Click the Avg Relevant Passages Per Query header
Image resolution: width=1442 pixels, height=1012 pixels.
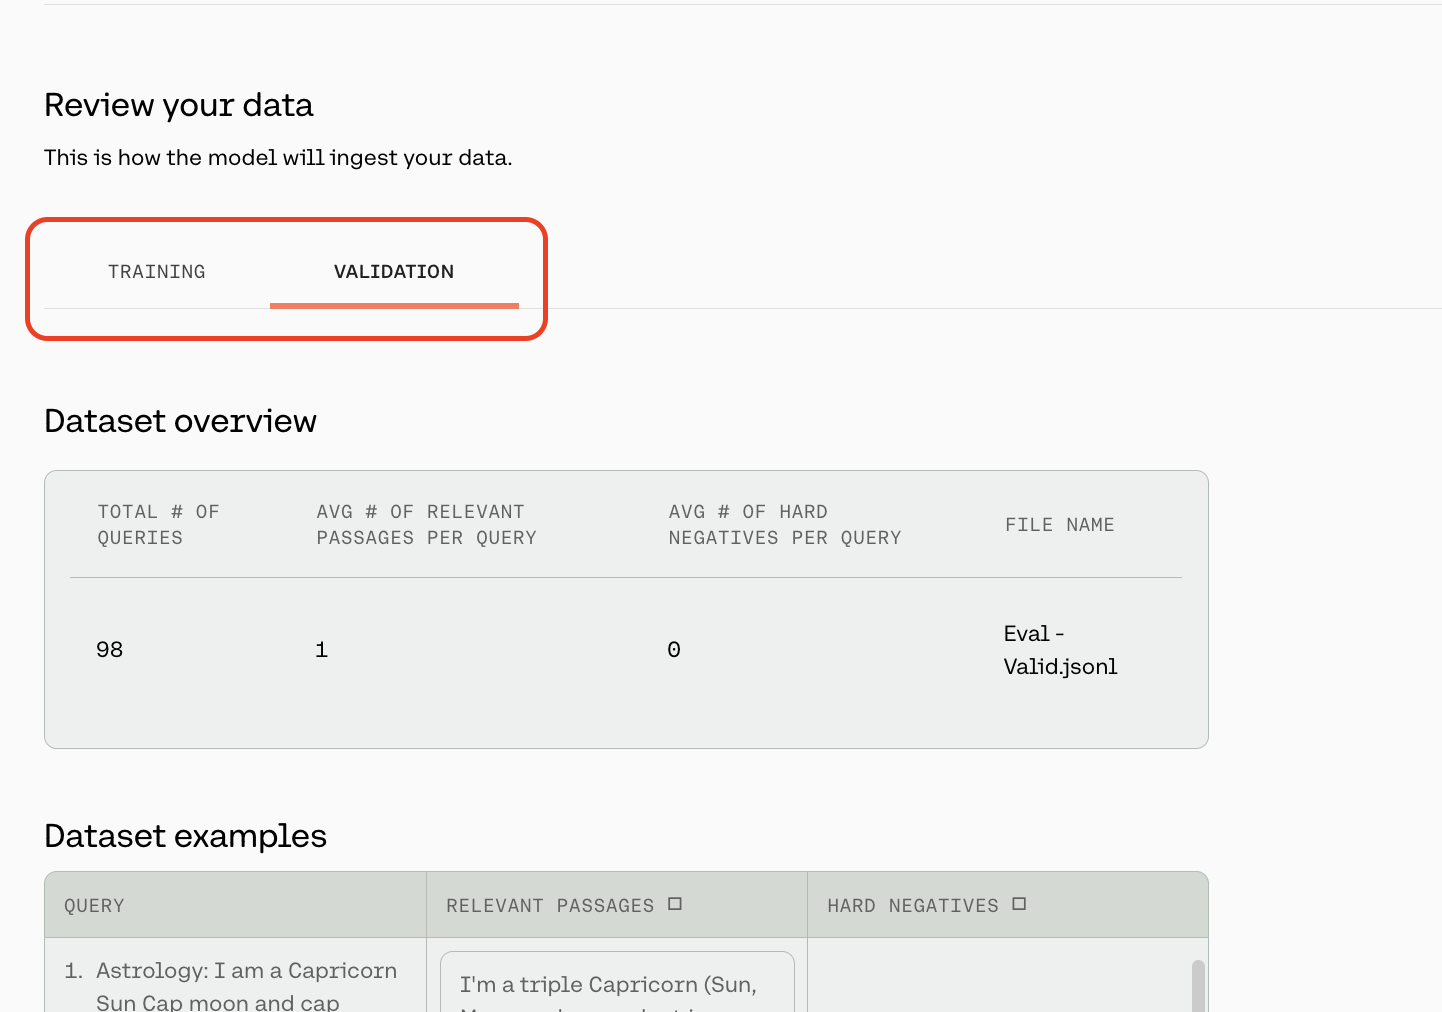click(x=426, y=525)
